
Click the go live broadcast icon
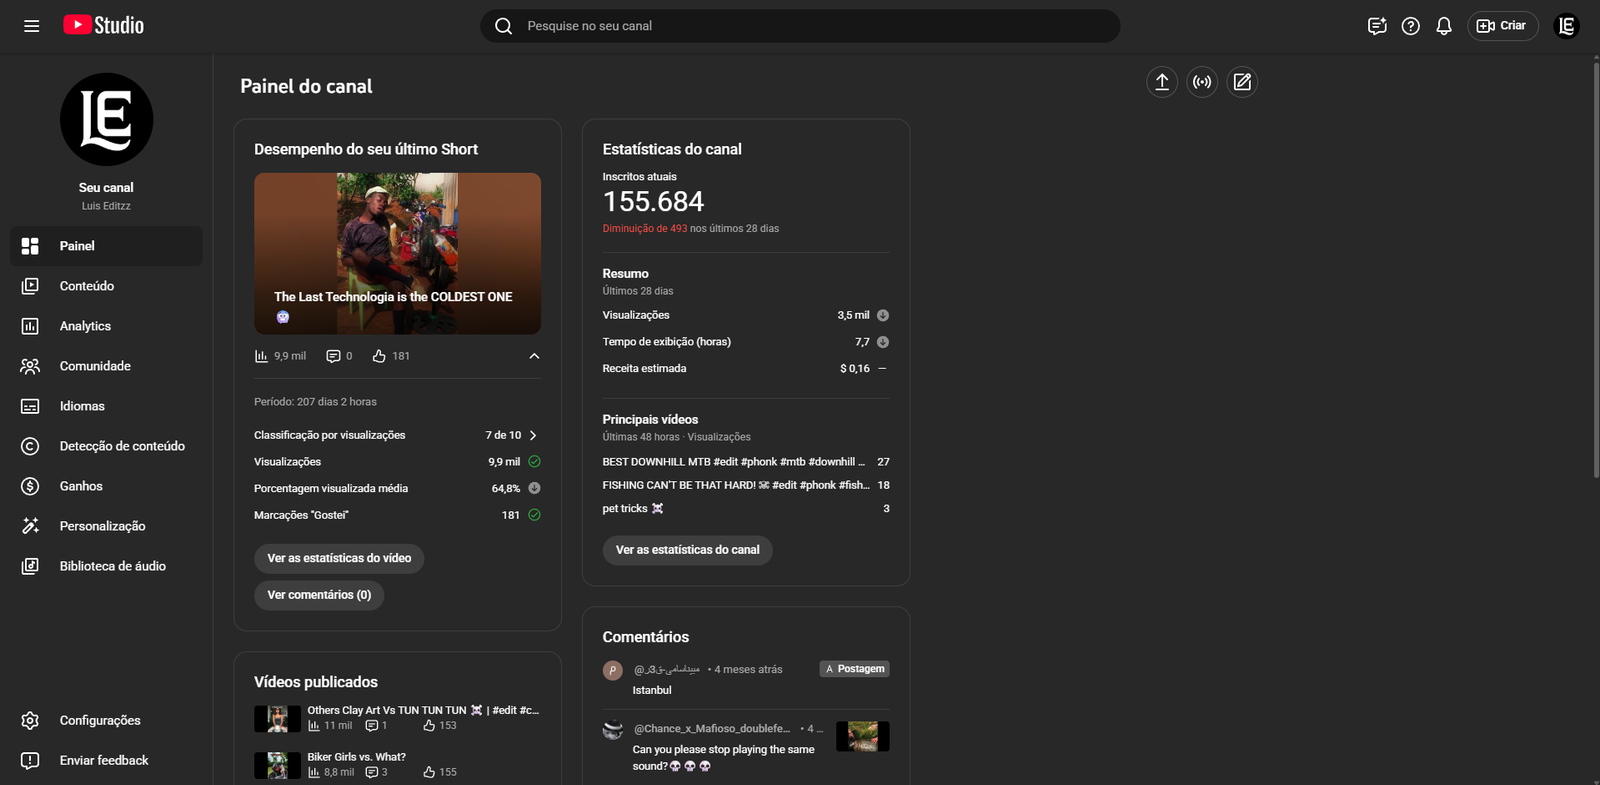1202,82
